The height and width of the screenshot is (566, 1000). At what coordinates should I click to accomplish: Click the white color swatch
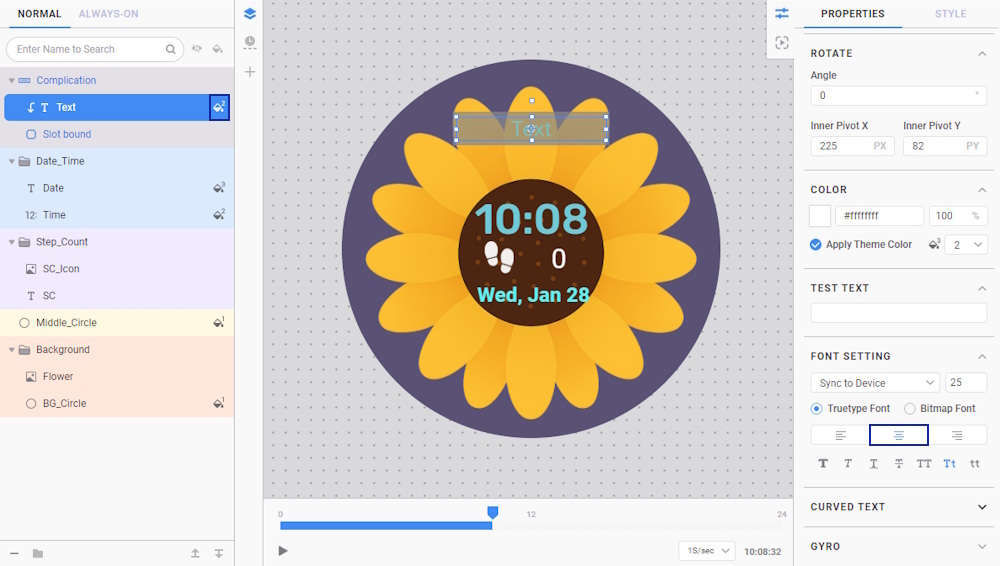click(x=820, y=216)
